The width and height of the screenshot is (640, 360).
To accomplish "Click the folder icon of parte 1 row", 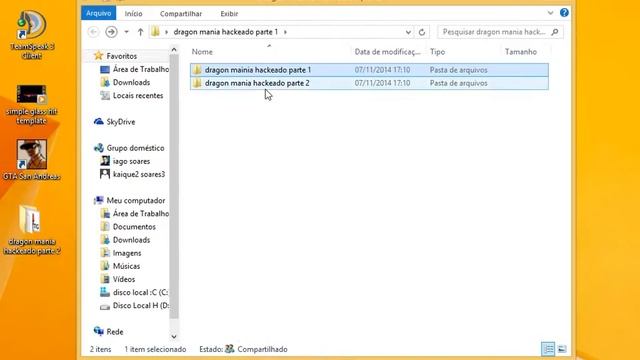I will [x=197, y=70].
